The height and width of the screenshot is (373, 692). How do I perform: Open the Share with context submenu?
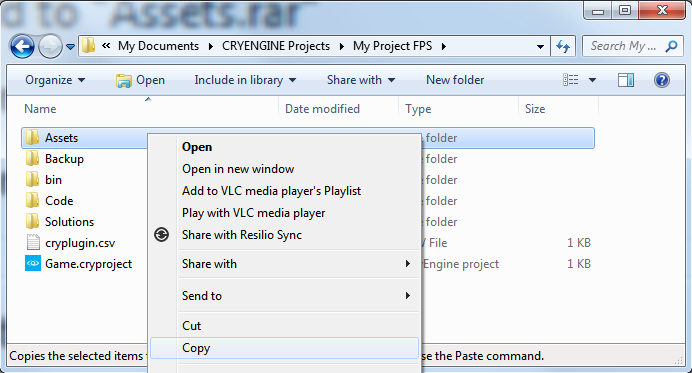(285, 264)
